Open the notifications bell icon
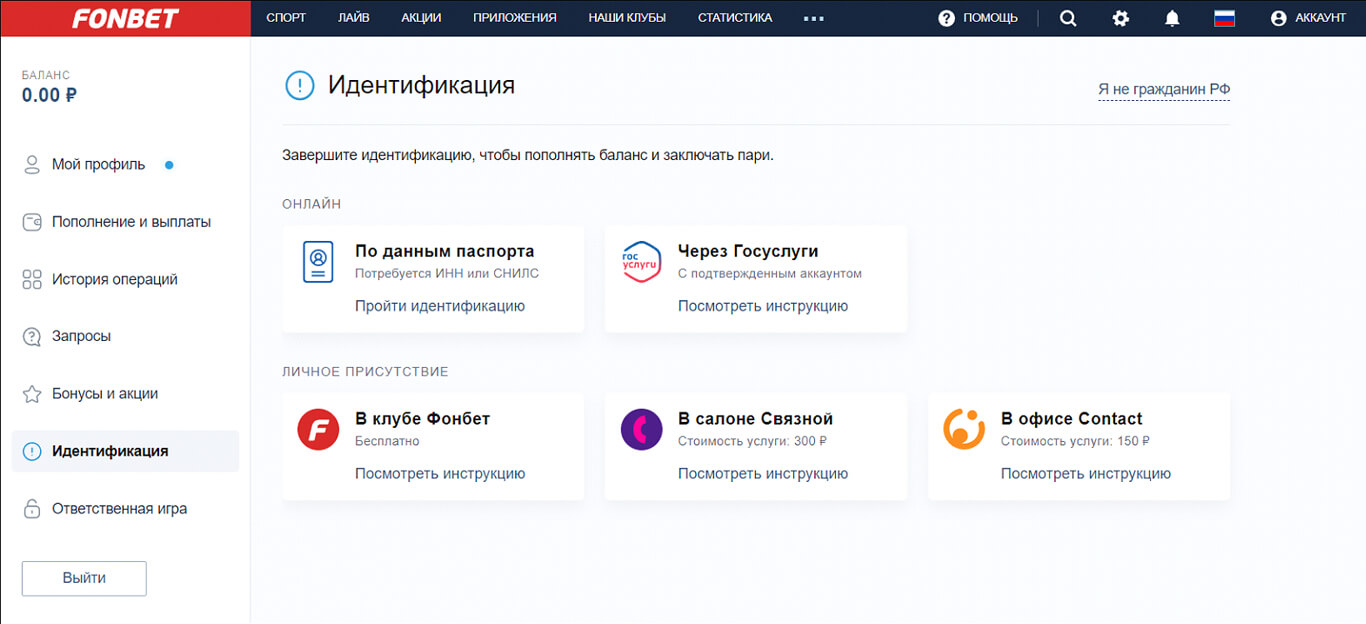1366x624 pixels. tap(1173, 18)
